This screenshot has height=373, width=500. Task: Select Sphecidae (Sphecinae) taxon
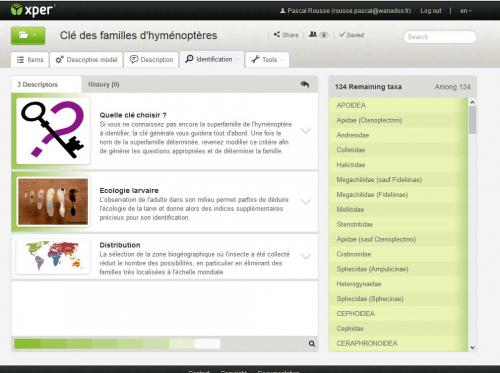pos(398,299)
